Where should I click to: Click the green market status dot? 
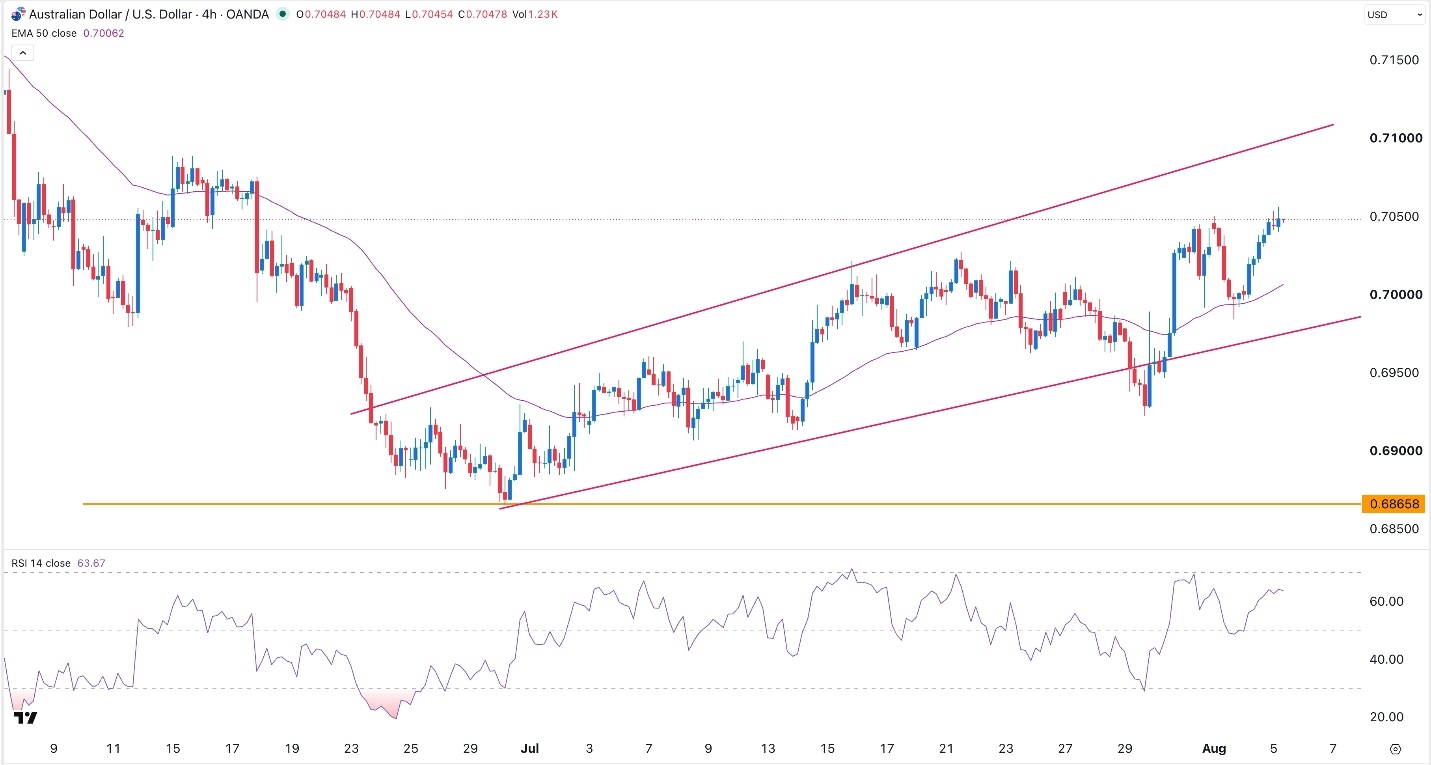click(x=283, y=13)
